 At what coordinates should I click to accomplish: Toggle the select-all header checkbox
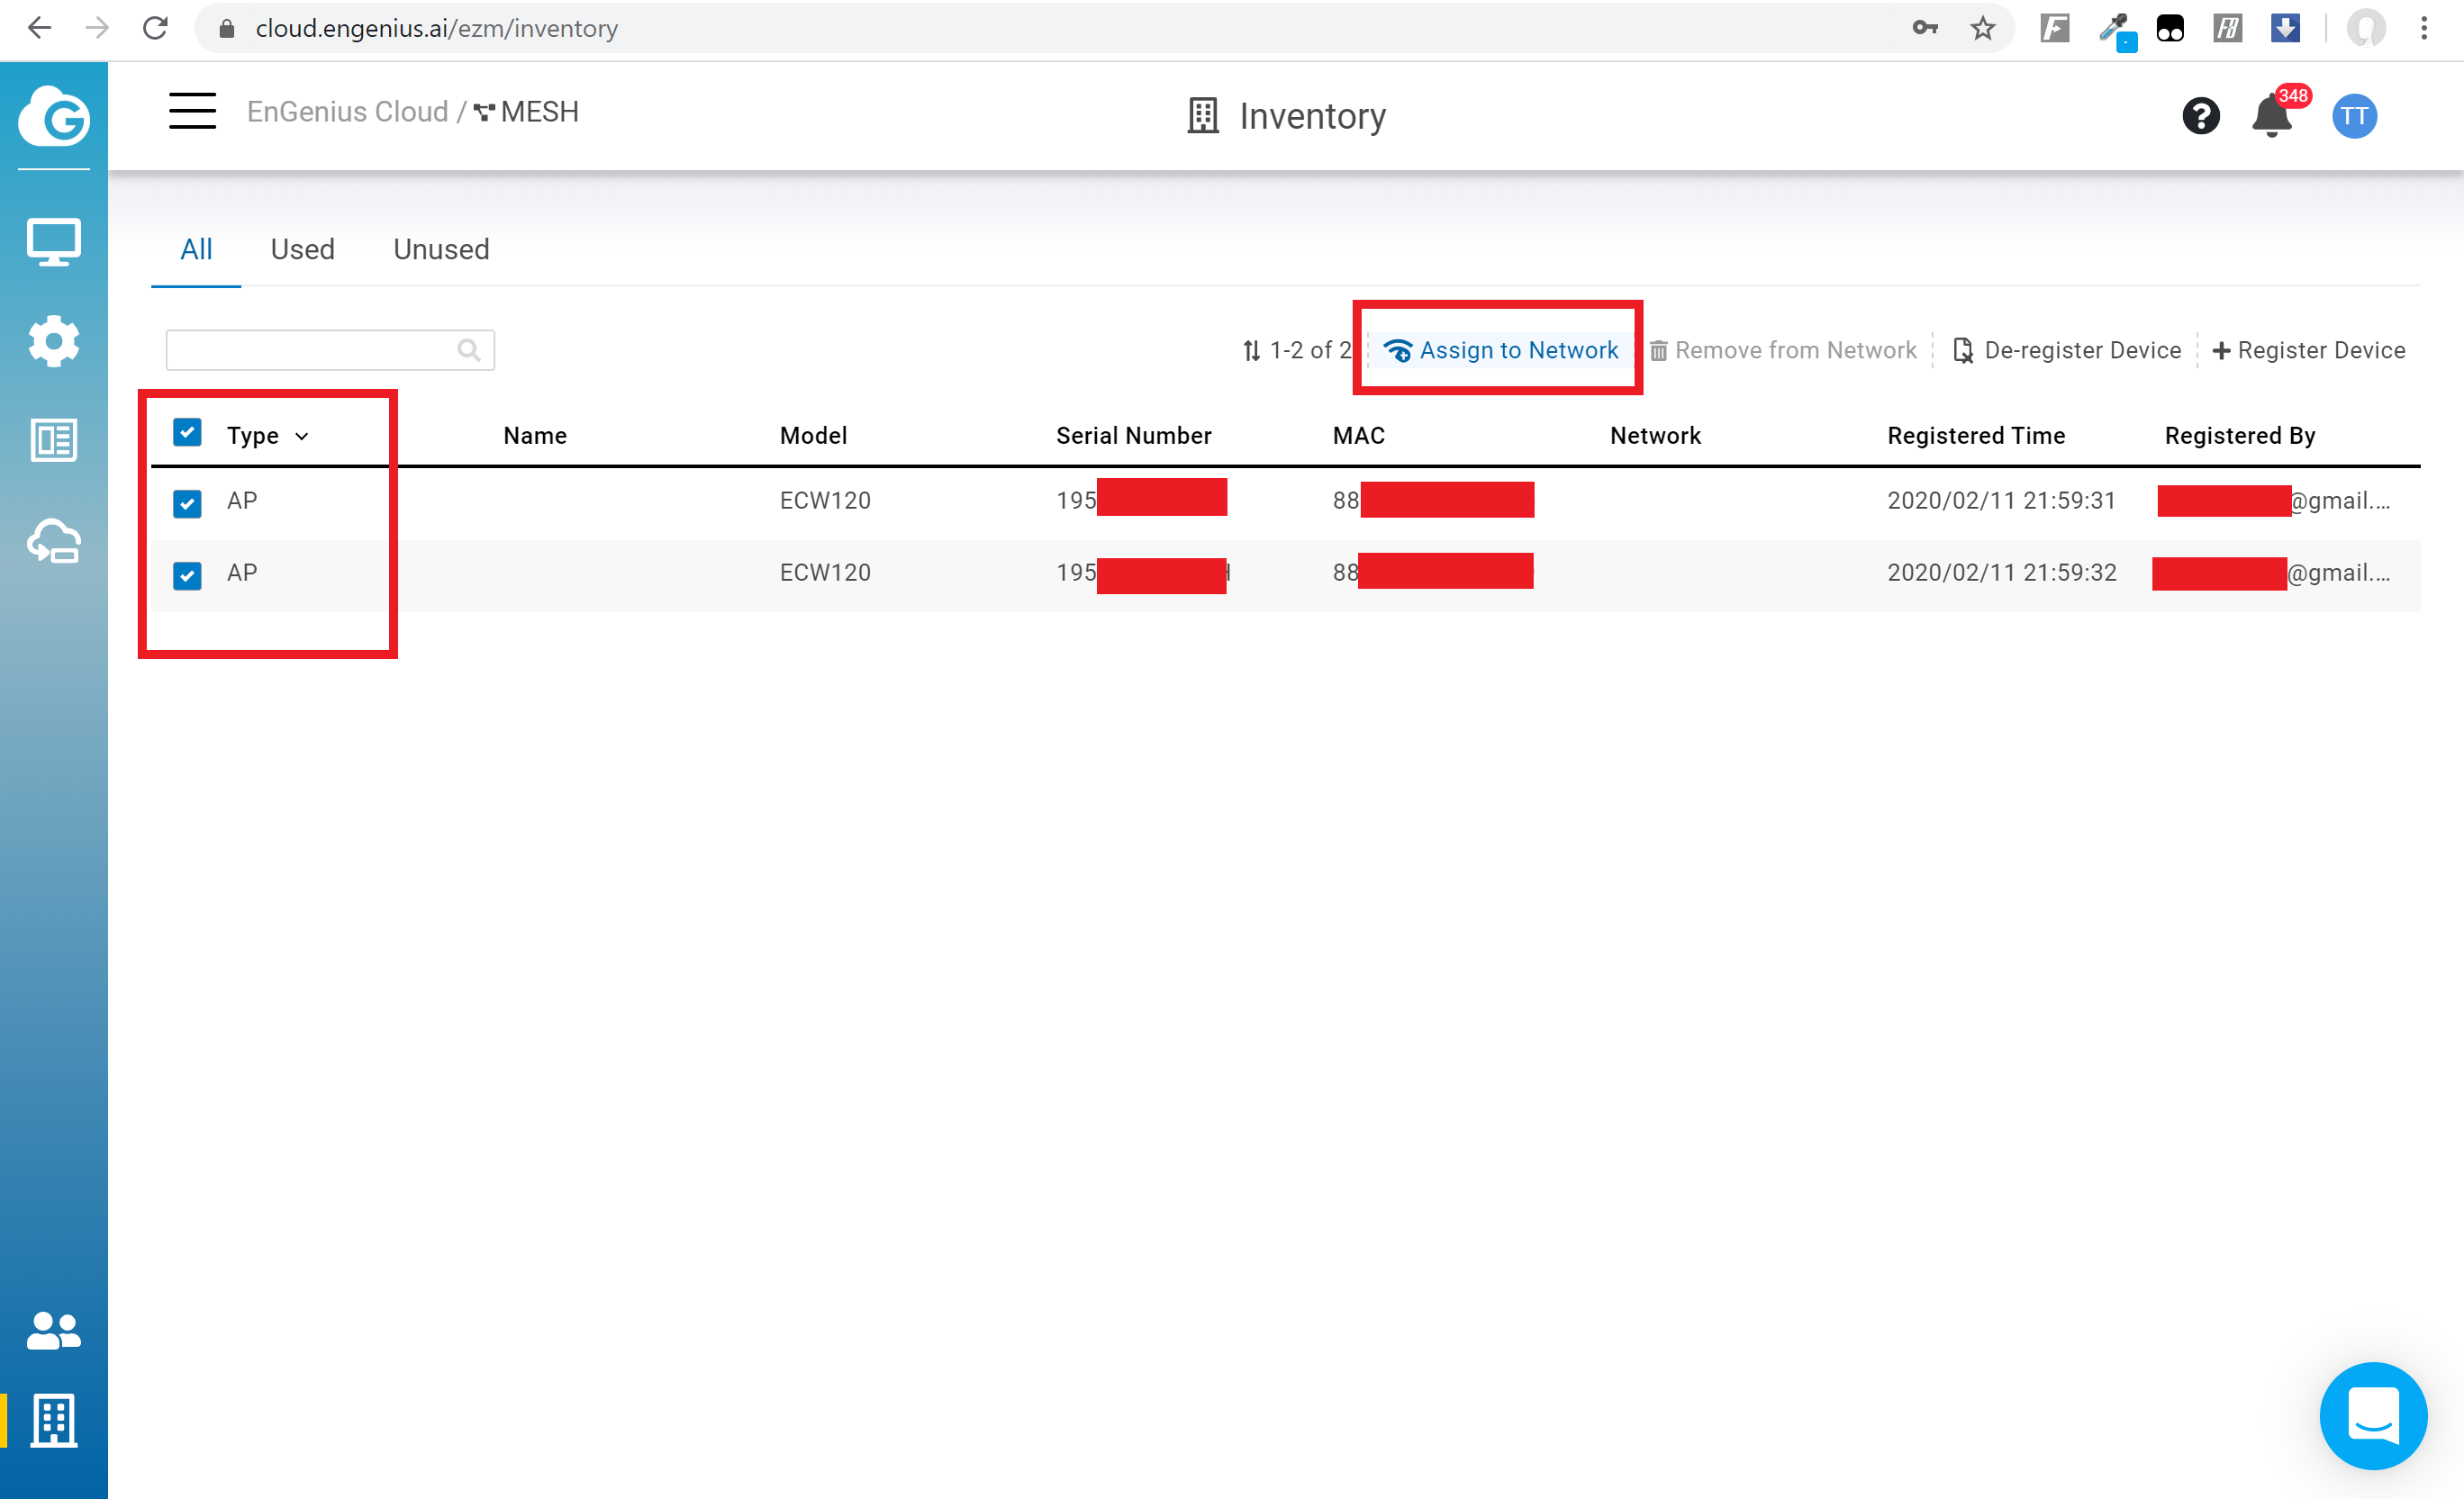(187, 433)
